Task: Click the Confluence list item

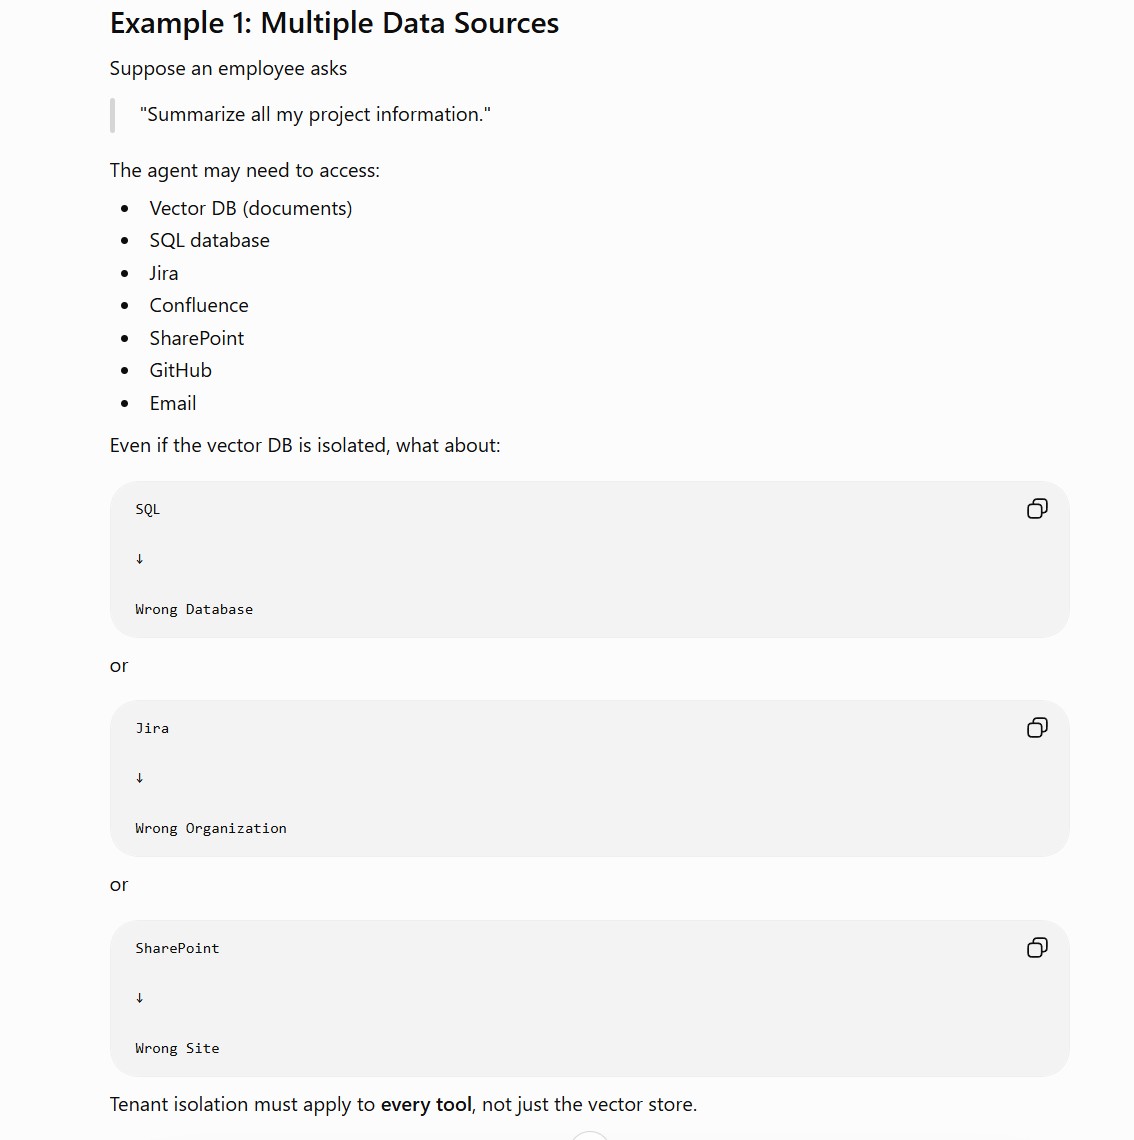Action: [x=198, y=305]
